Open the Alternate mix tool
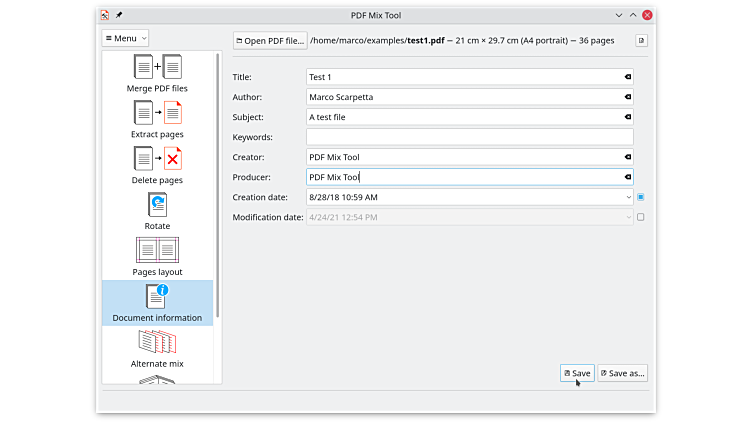Viewport: 752px width, 423px height. click(x=157, y=343)
